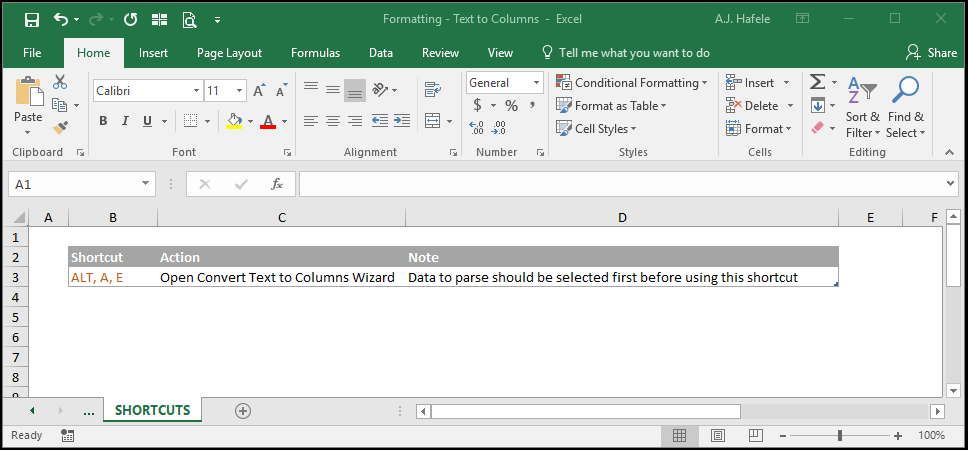The image size is (968, 450).
Task: Select the SHORTCUTS sheet tab
Action: click(152, 410)
